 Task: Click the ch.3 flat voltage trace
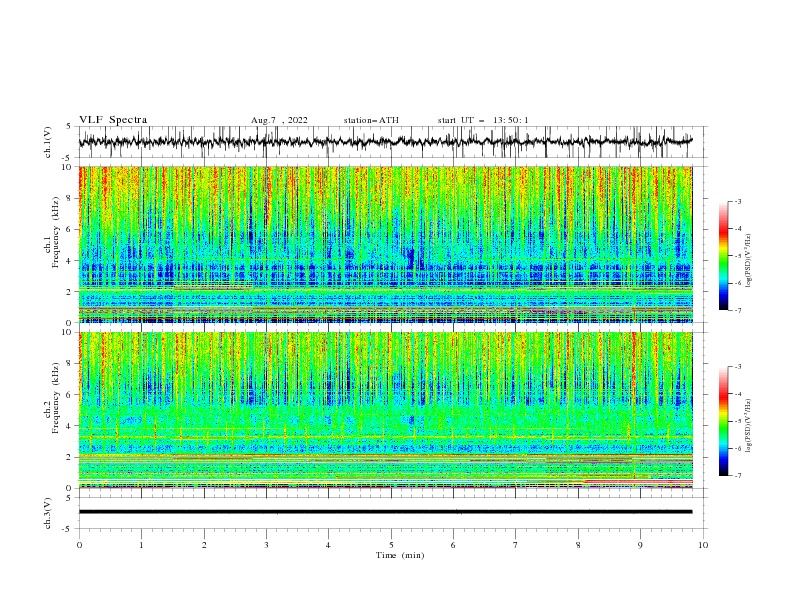[385, 512]
